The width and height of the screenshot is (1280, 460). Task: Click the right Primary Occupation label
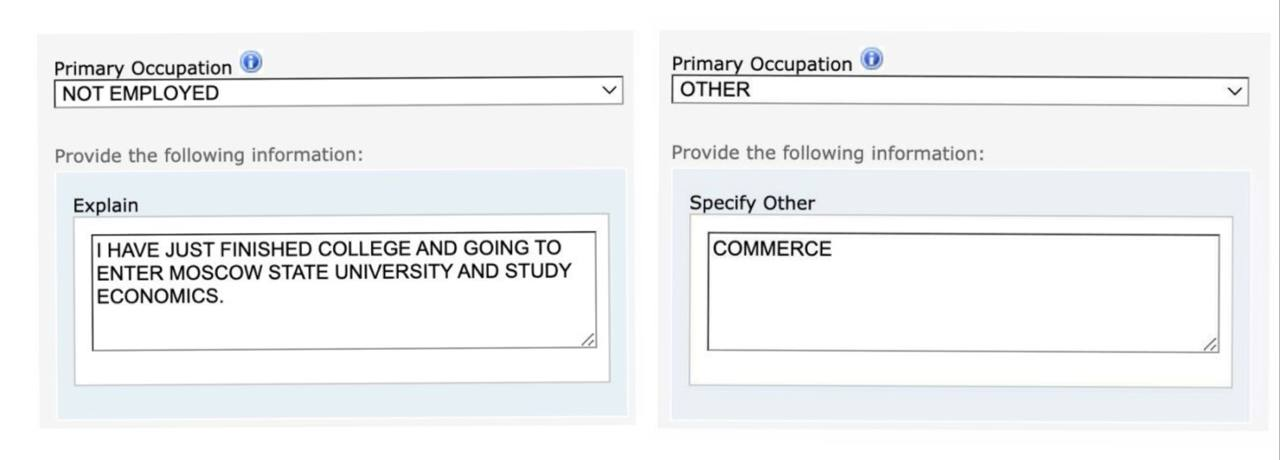point(761,64)
